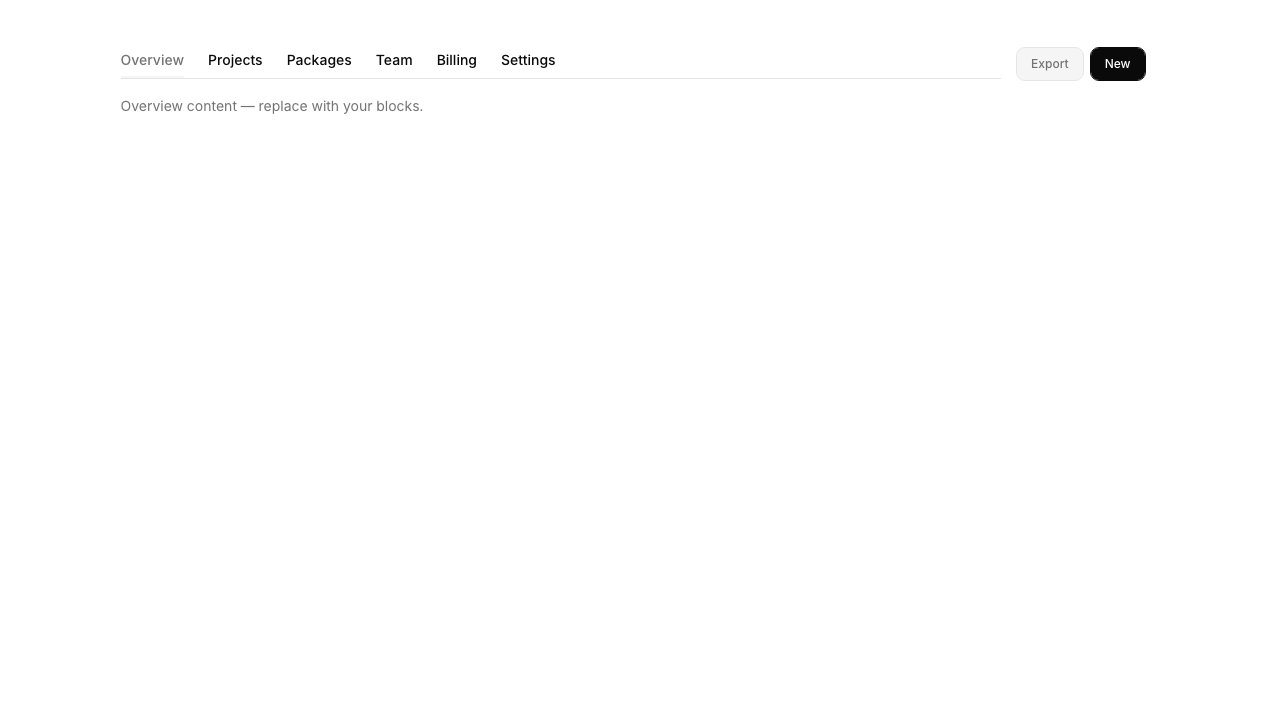Screen dimensions: 1280x720
Task: Switch to the Projects tab
Action: [x=235, y=60]
